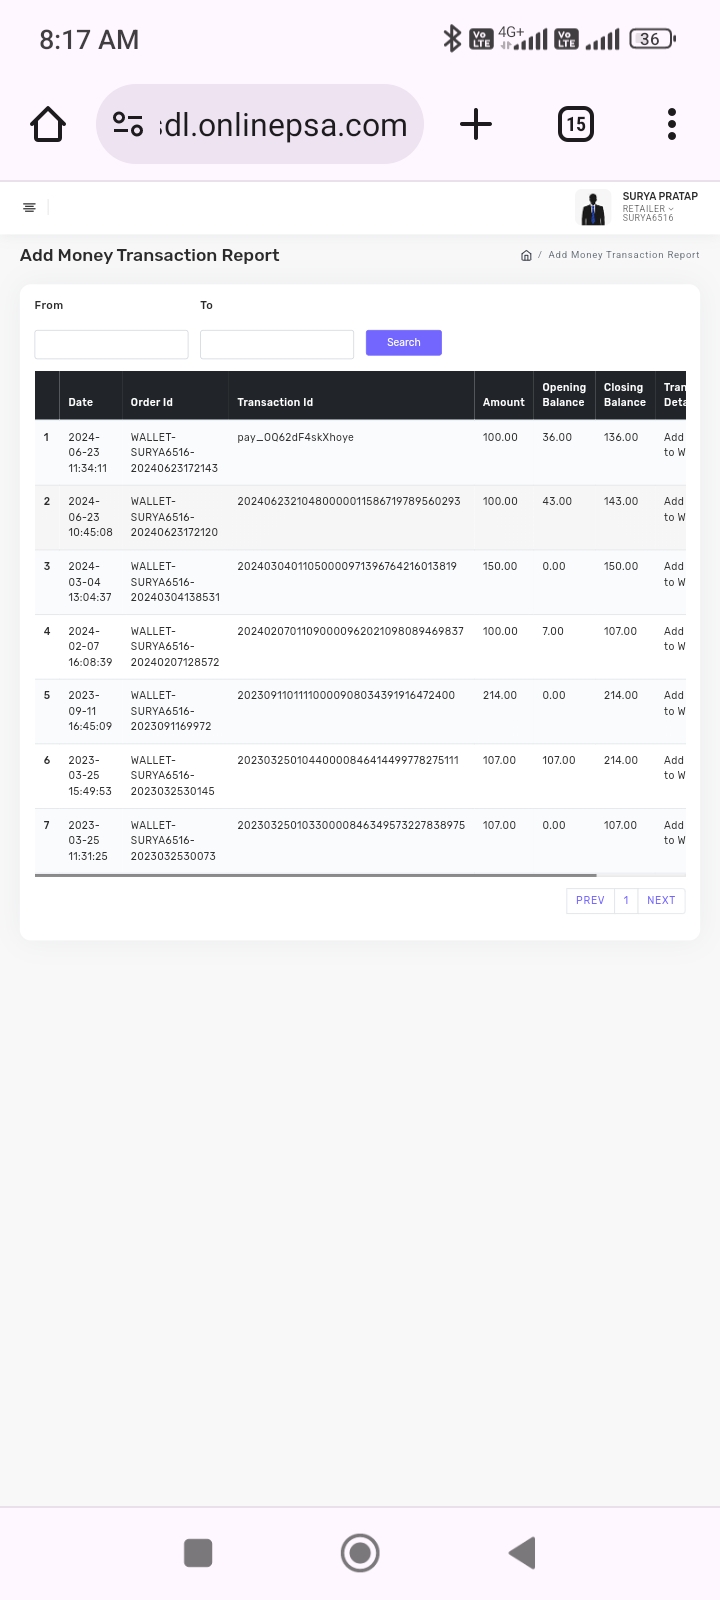Open a new browser tab
Screen dimensions: 720x1600
476,125
